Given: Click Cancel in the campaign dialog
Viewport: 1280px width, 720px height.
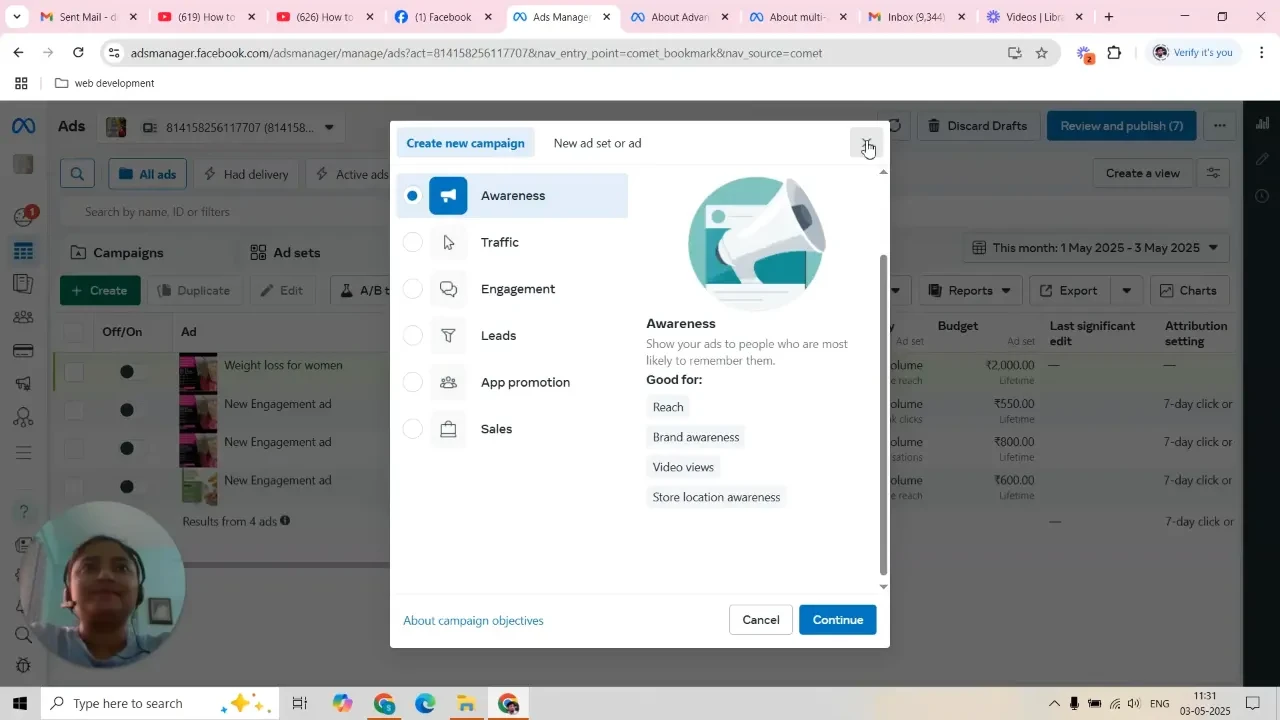Looking at the screenshot, I should pos(761,620).
